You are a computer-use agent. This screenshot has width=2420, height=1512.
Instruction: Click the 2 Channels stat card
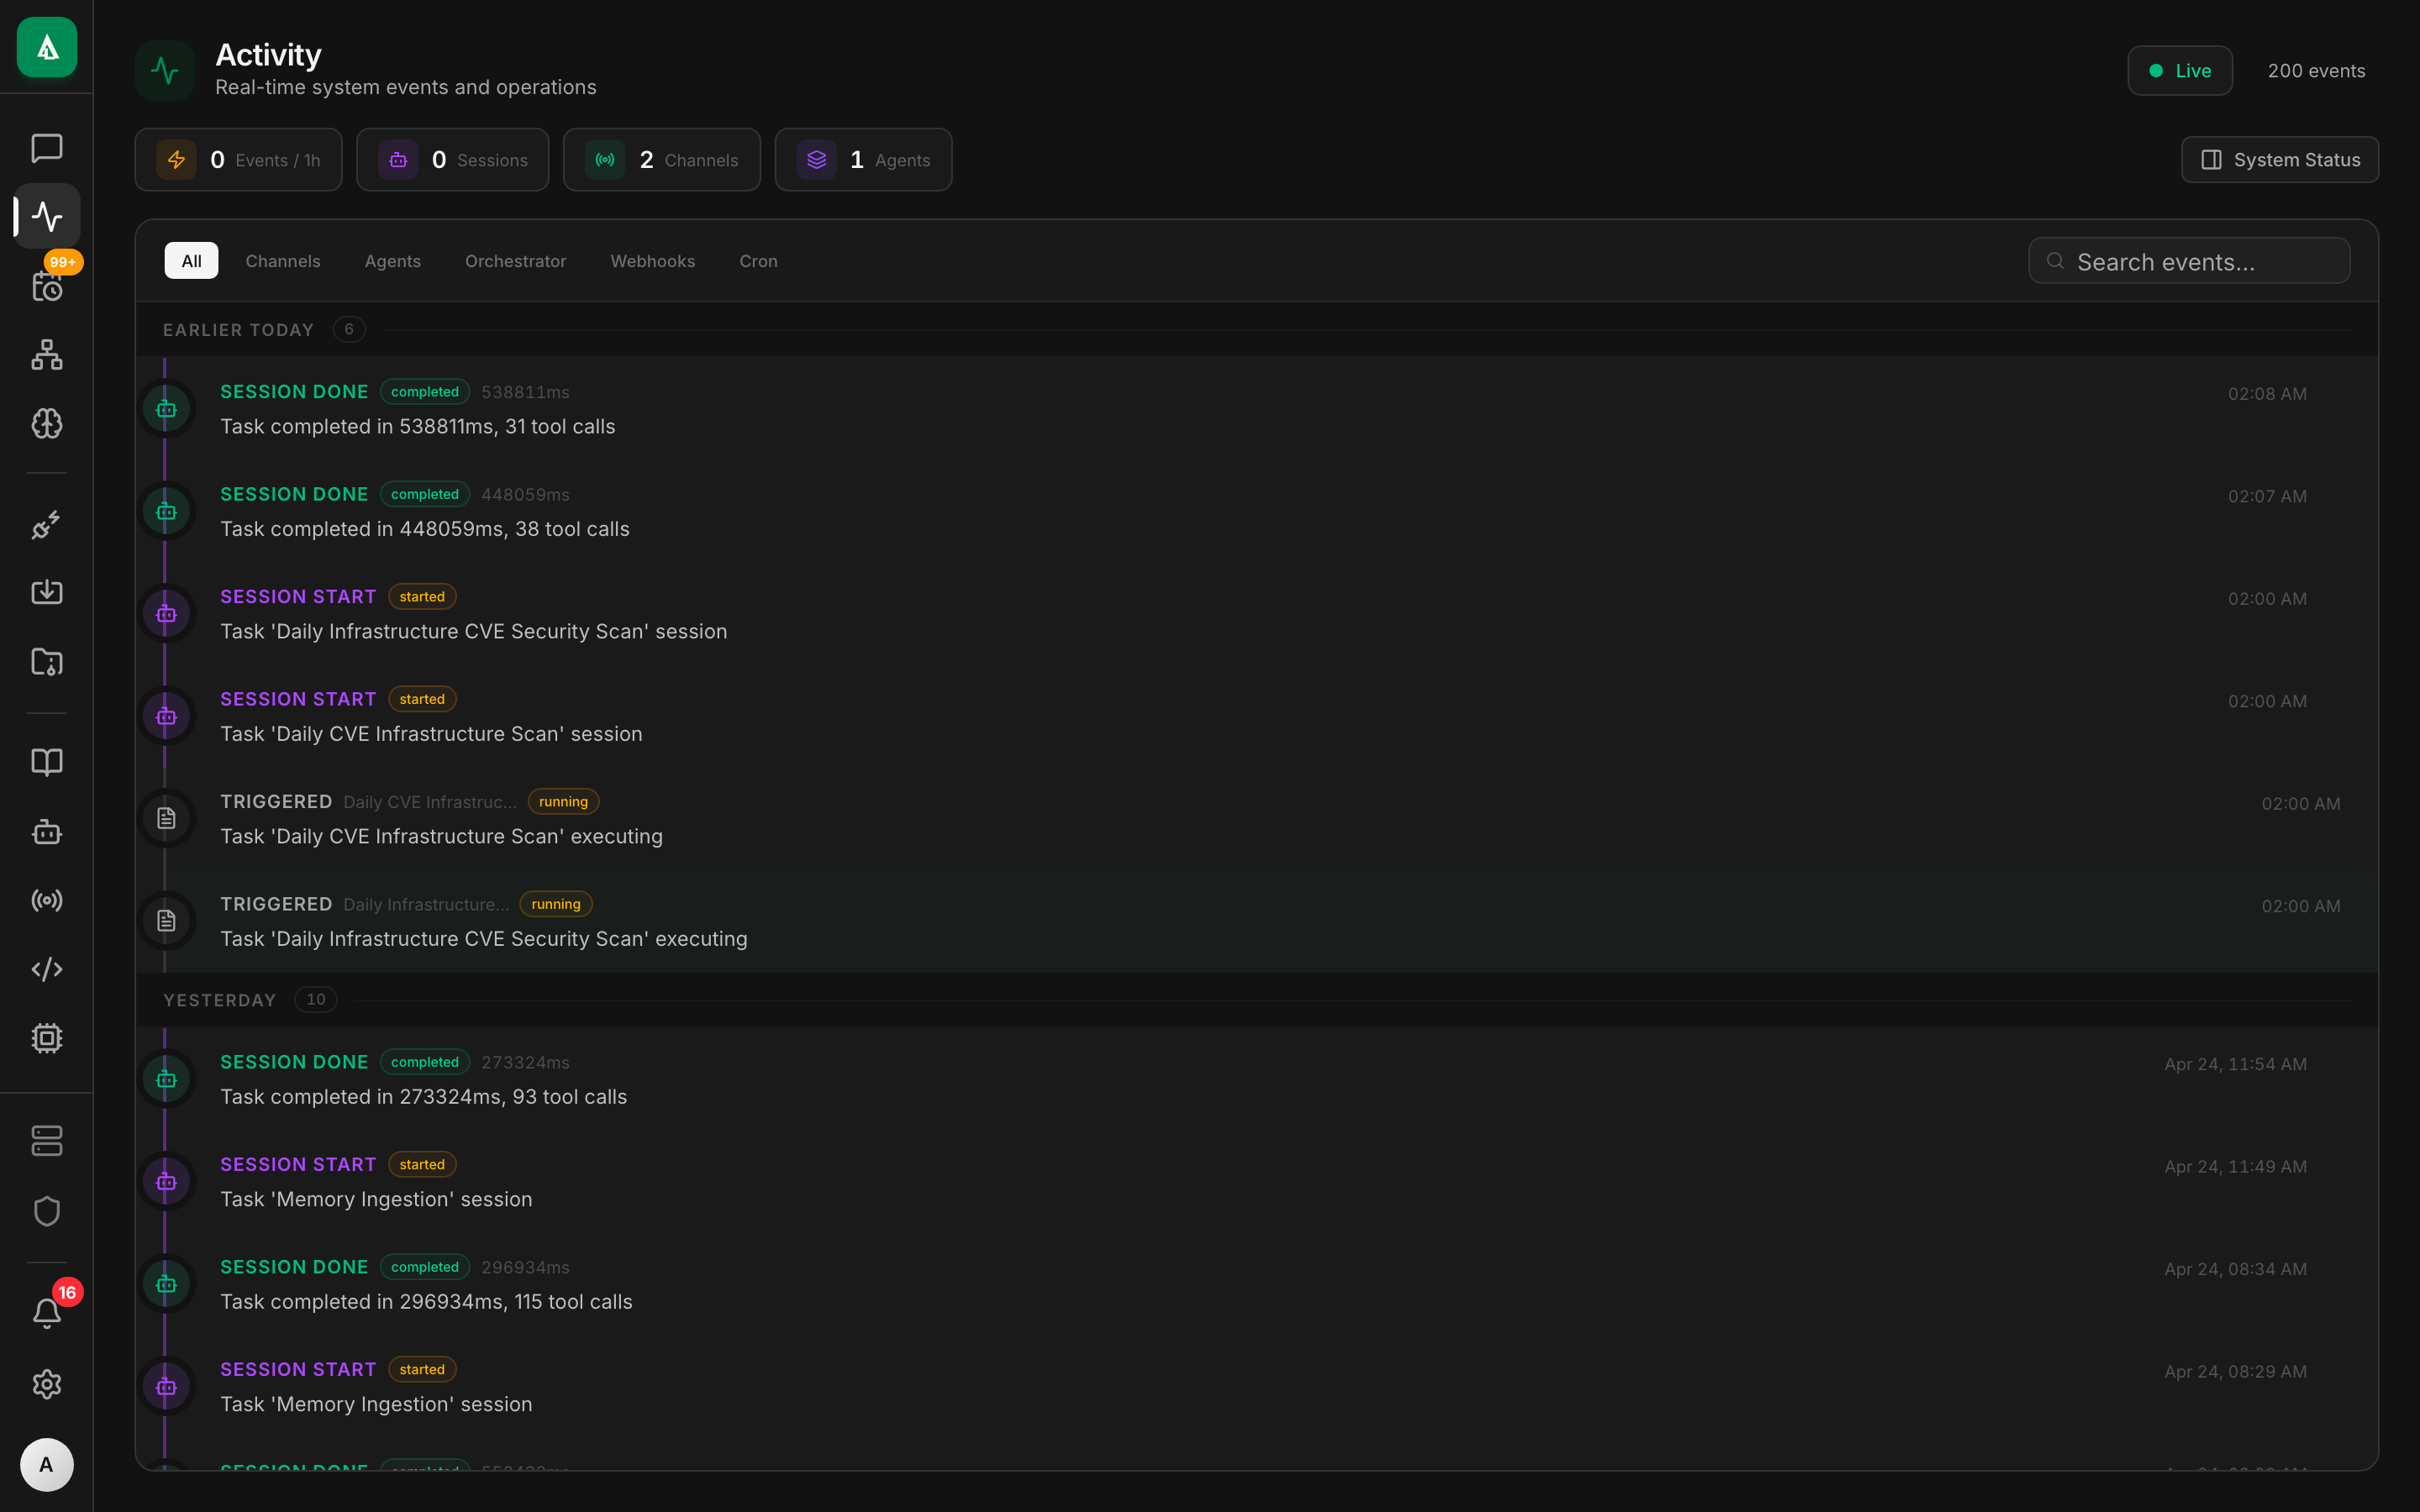(662, 159)
